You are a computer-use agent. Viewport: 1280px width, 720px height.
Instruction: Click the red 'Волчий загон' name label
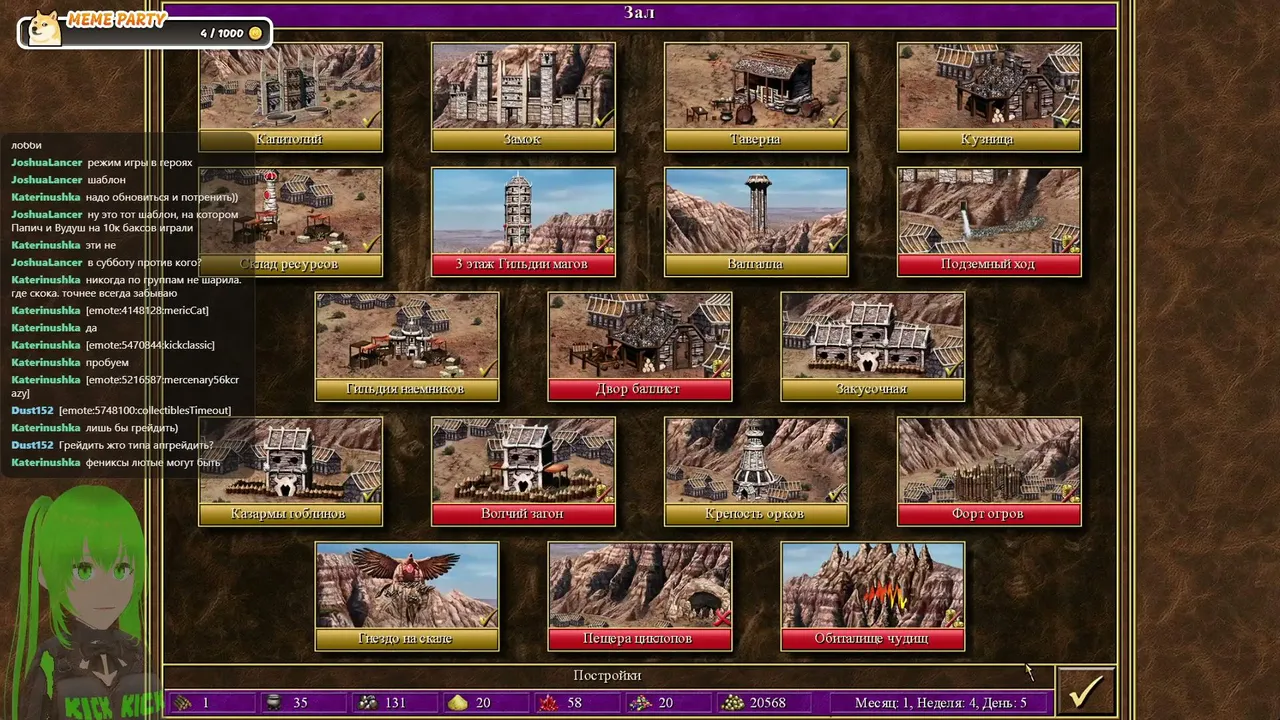523,515
